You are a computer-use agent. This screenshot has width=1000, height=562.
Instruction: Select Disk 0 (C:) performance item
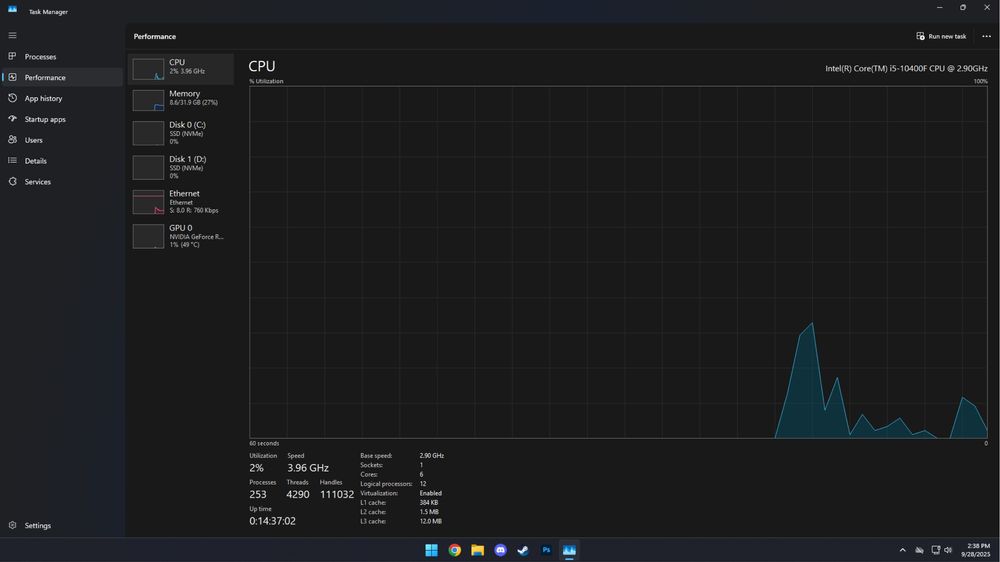(x=181, y=133)
